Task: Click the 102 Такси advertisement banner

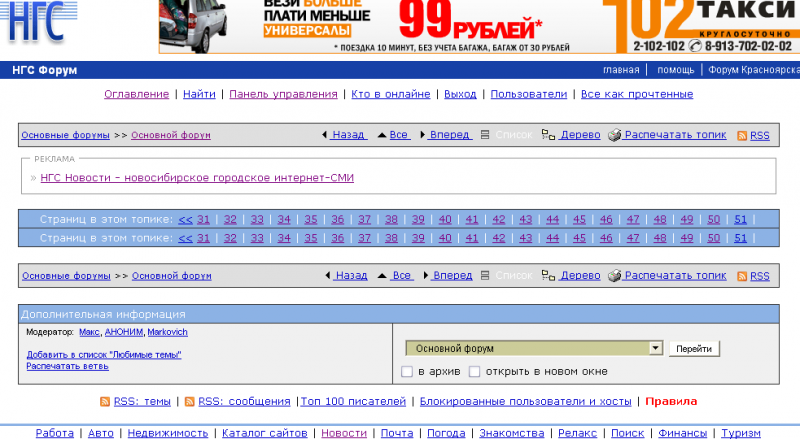Action: pos(700,27)
